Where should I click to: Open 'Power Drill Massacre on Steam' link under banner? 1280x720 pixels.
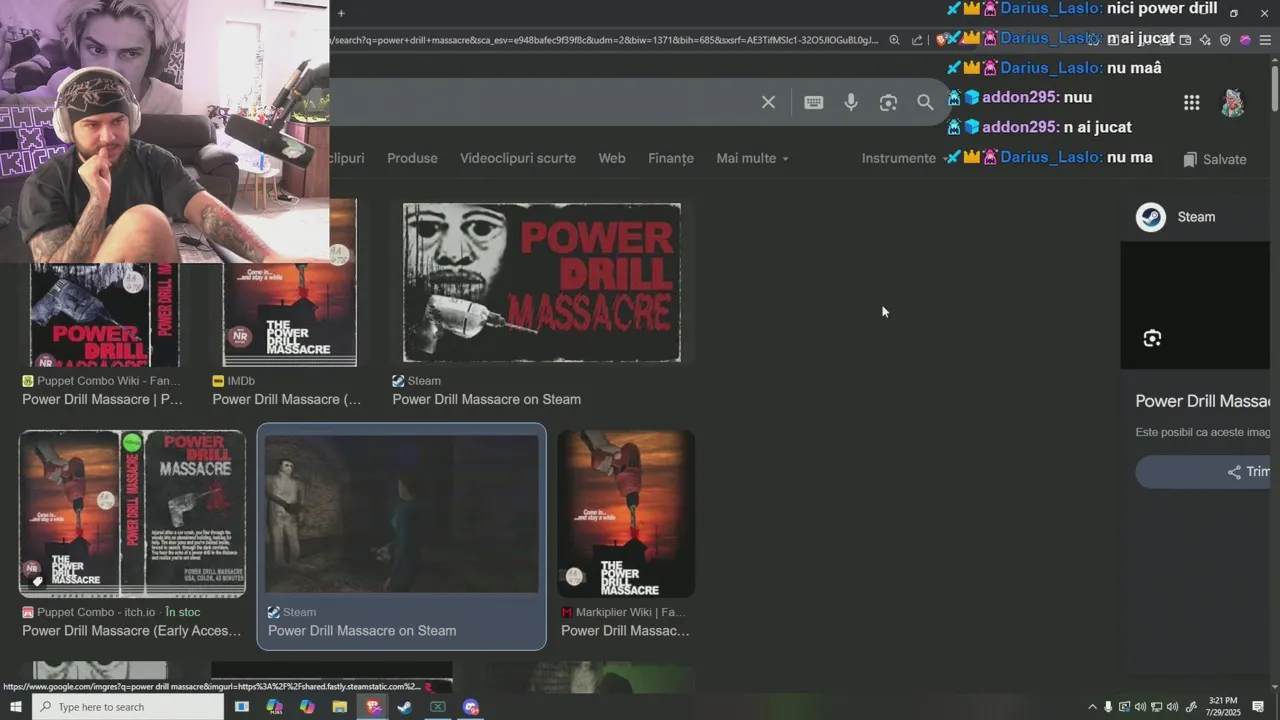pyautogui.click(x=486, y=399)
